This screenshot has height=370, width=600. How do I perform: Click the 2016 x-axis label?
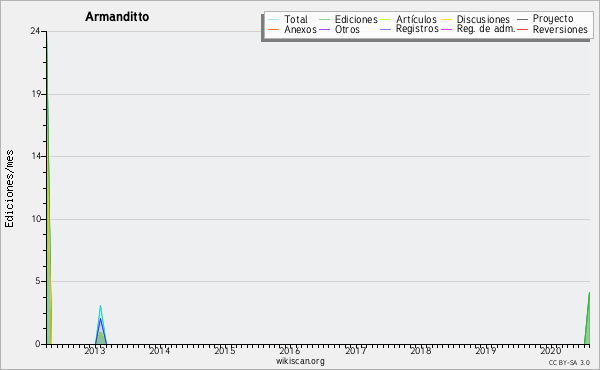tap(290, 351)
